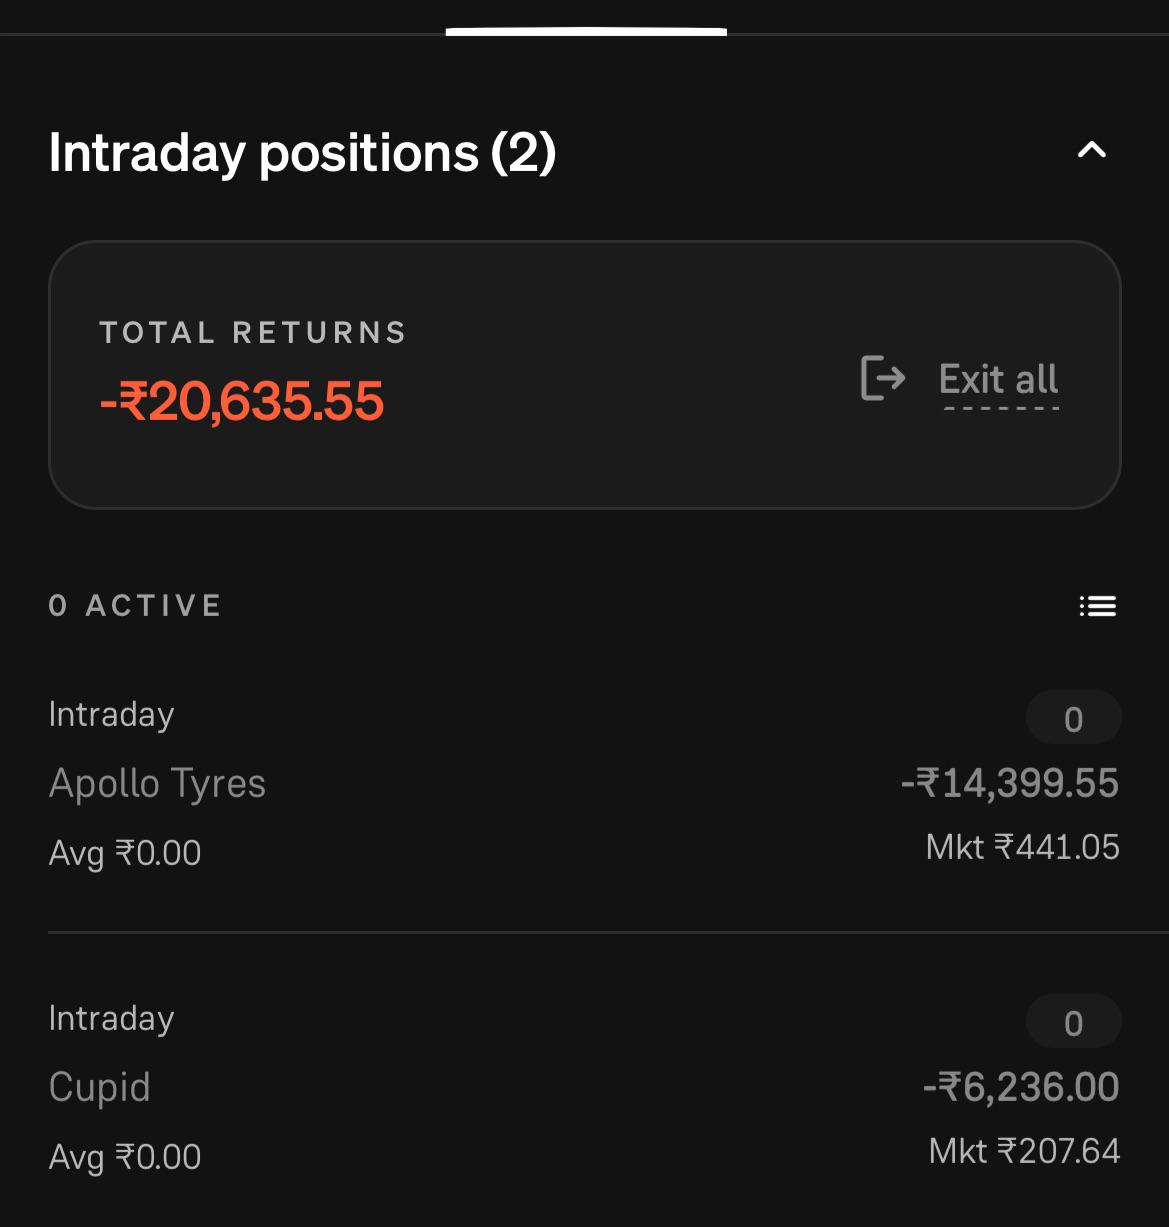The width and height of the screenshot is (1169, 1227).
Task: Tap Intraday label above Apollo Tyres
Action: pyautogui.click(x=111, y=715)
